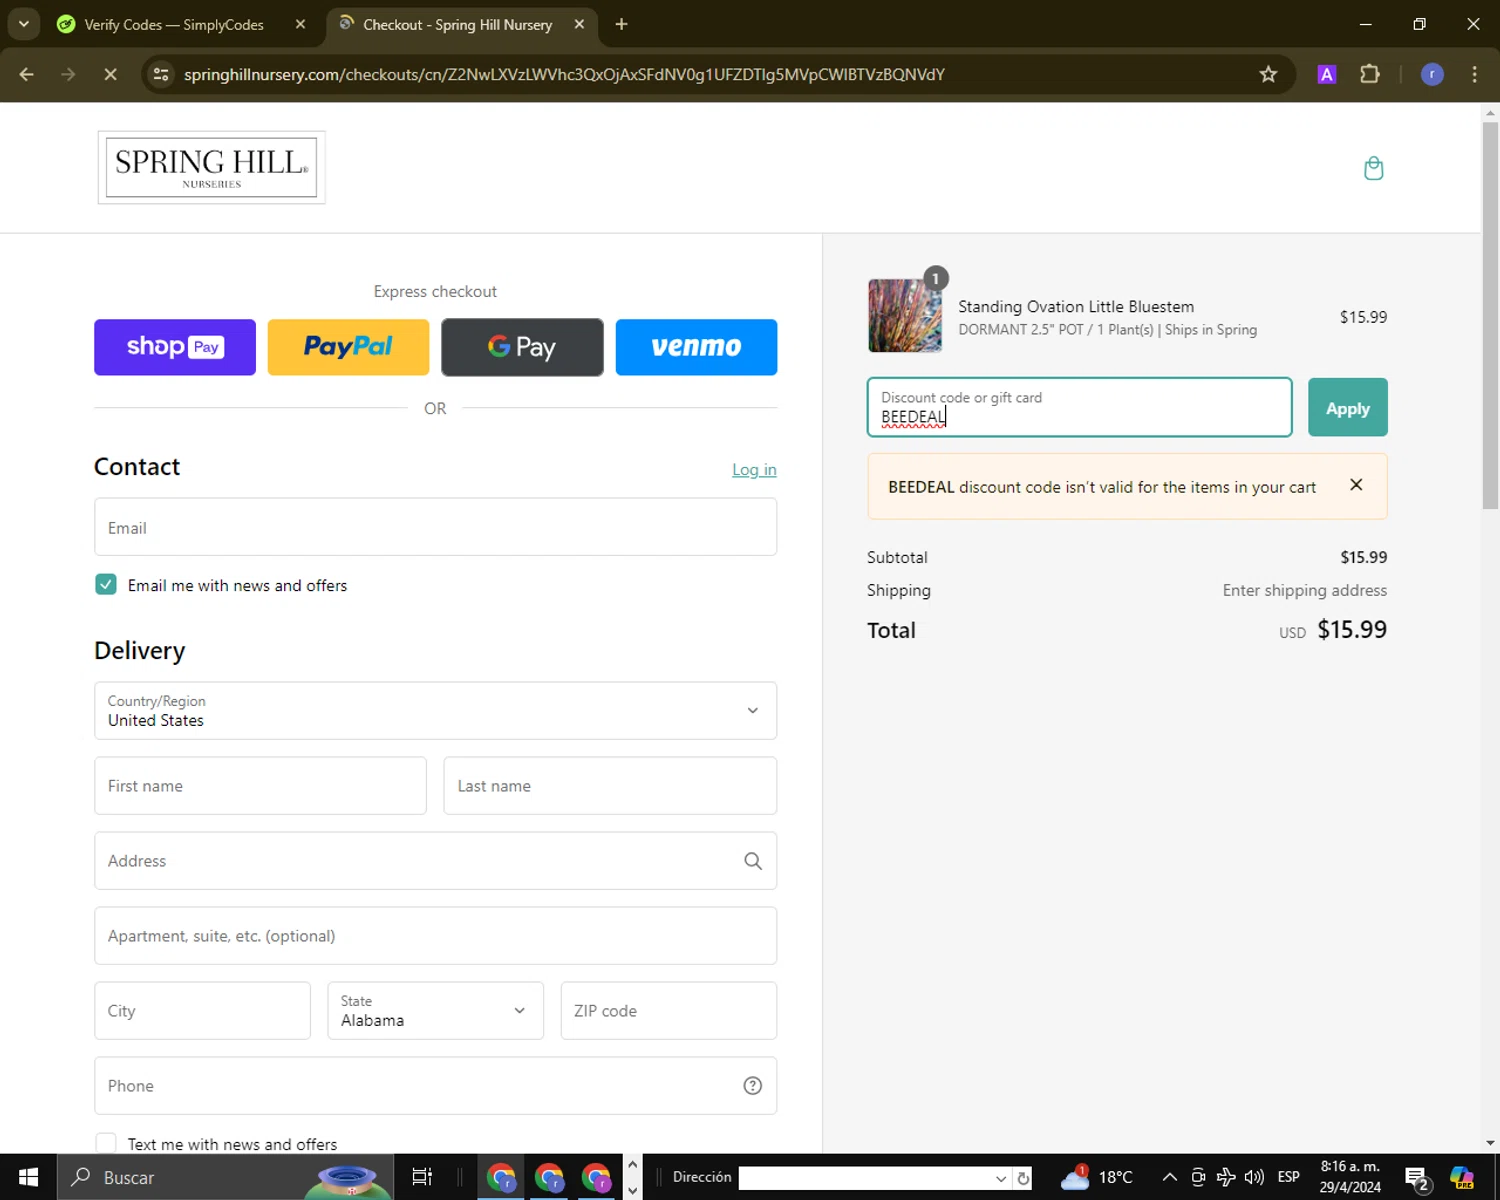This screenshot has width=1500, height=1200.
Task: Click the Discount code or gift card field
Action: tap(1079, 407)
